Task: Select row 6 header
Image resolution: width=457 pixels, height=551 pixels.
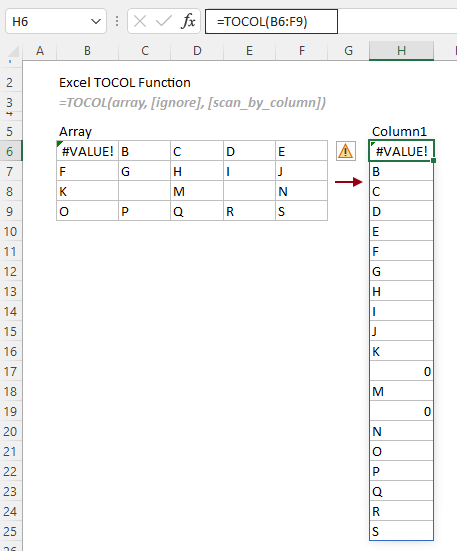Action: point(10,151)
